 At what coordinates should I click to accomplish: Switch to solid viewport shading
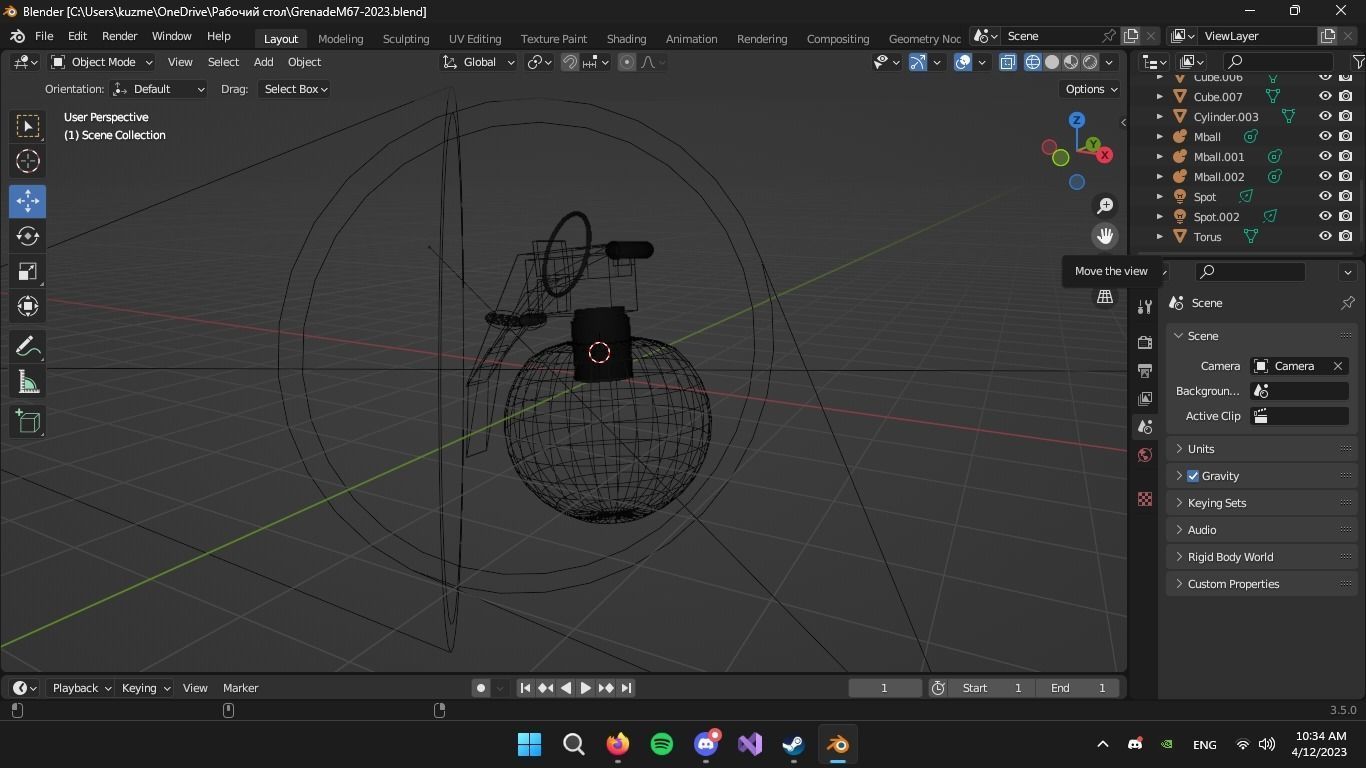tap(1052, 62)
